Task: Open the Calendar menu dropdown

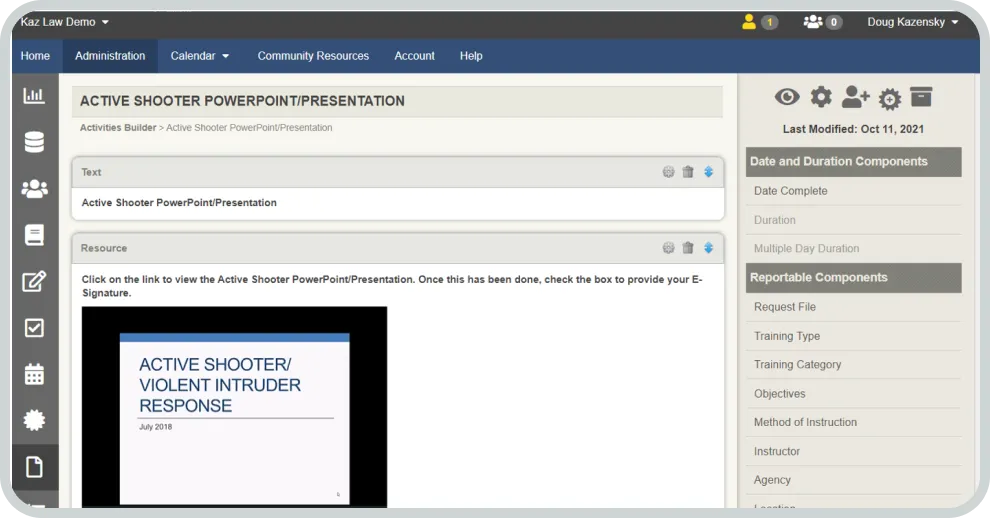Action: coord(200,56)
